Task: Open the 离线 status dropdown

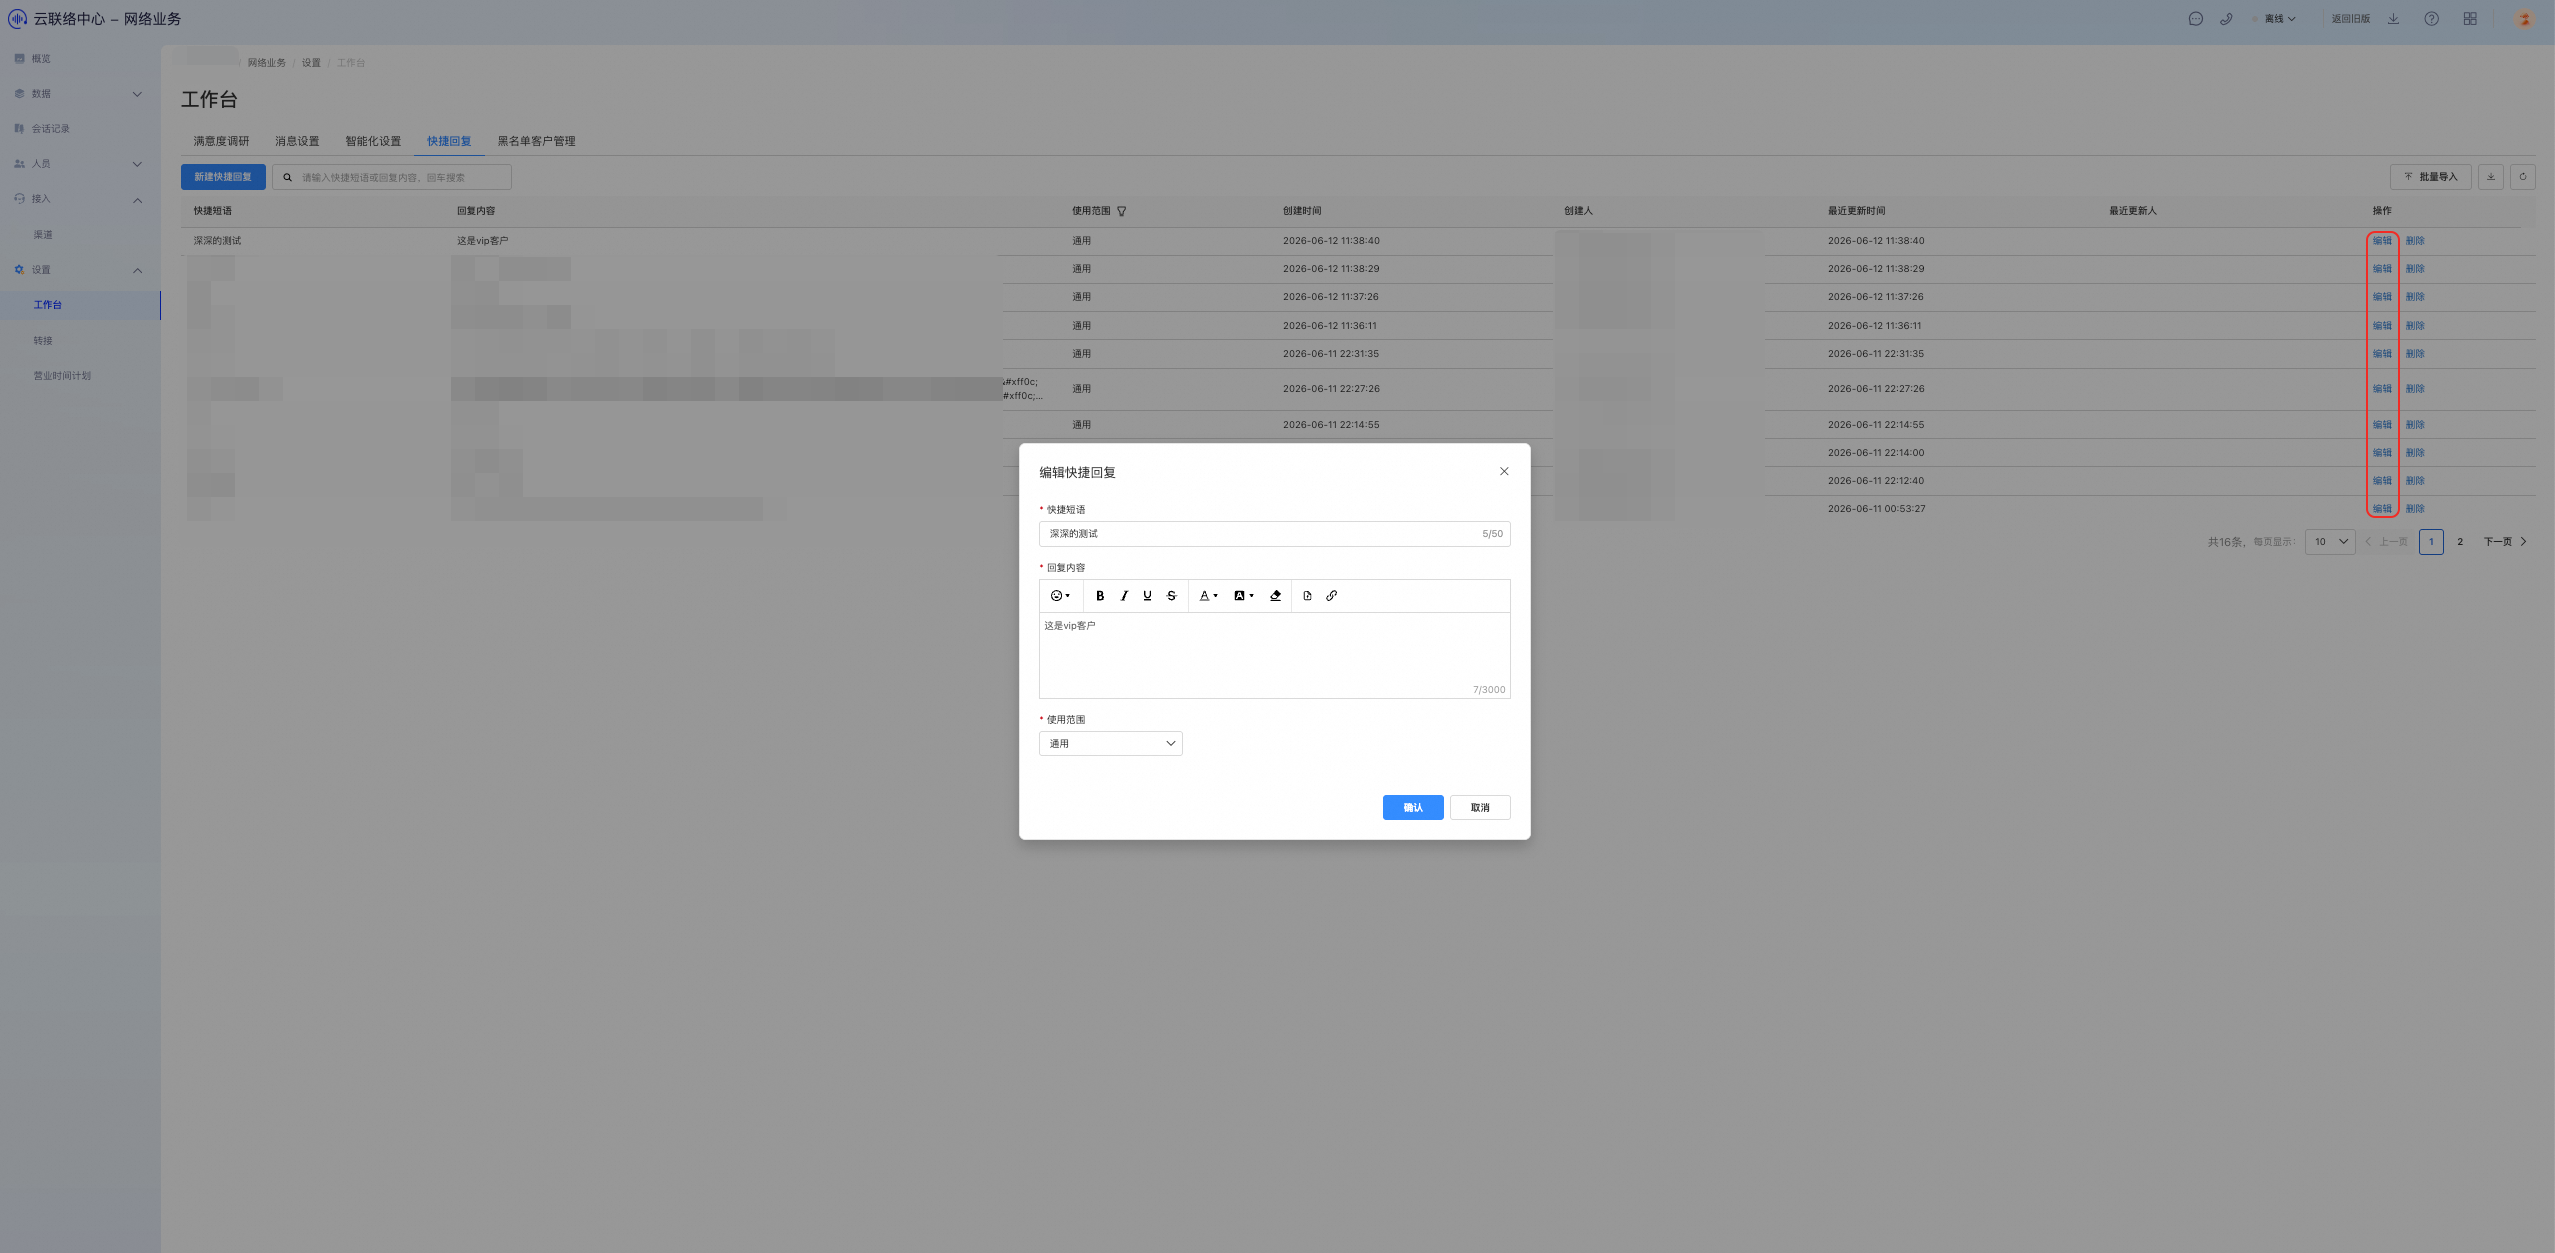Action: pyautogui.click(x=2274, y=19)
